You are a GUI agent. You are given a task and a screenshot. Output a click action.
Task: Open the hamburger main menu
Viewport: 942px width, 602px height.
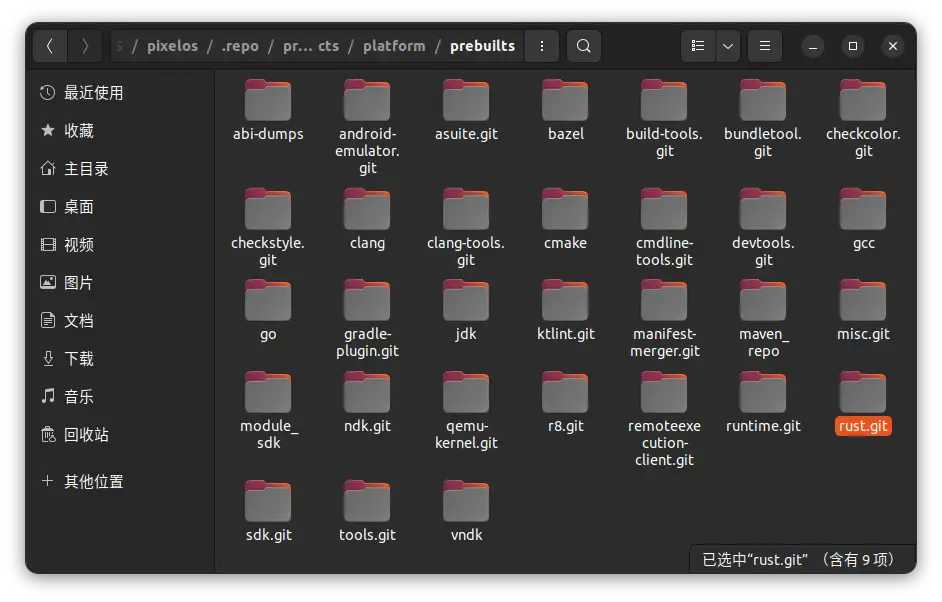pos(765,46)
